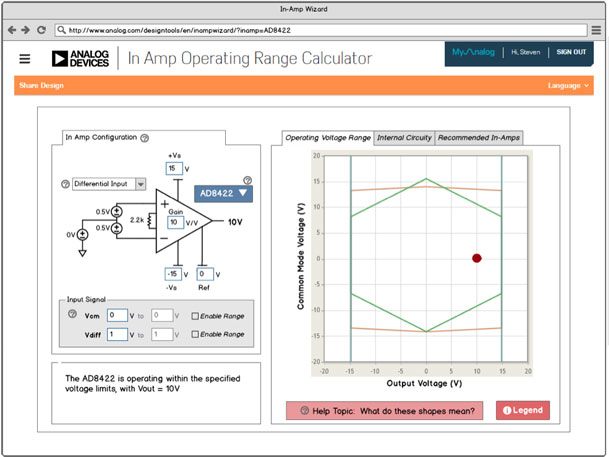Open help icon next to In Amp Configuration

pos(145,138)
